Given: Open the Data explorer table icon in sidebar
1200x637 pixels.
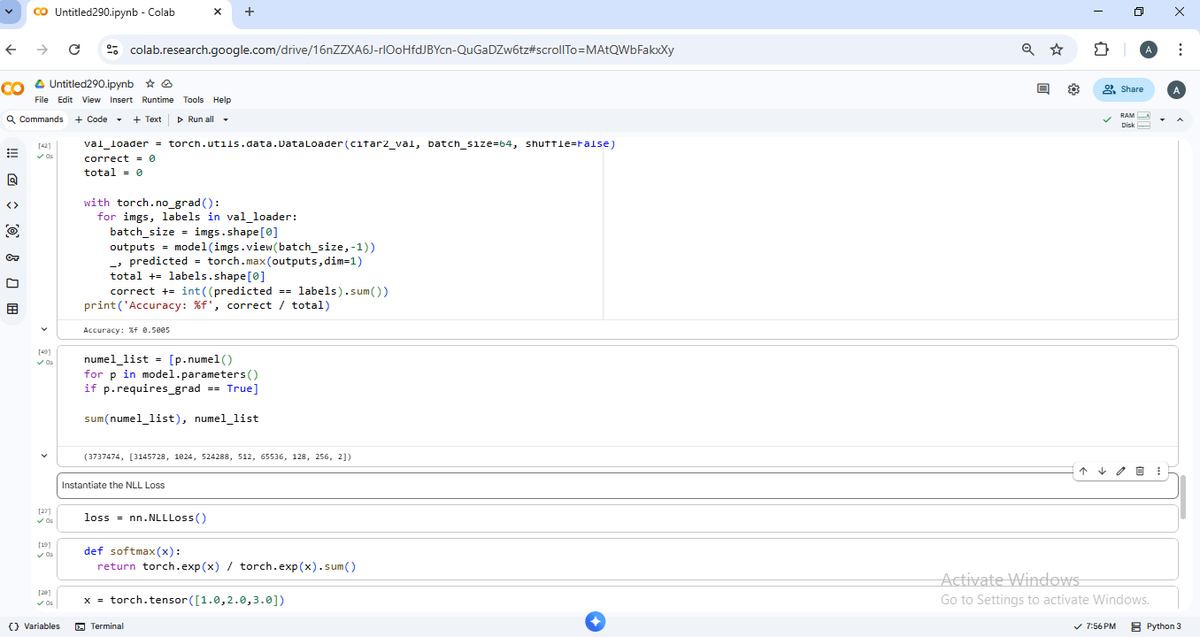Looking at the screenshot, I should (12, 309).
